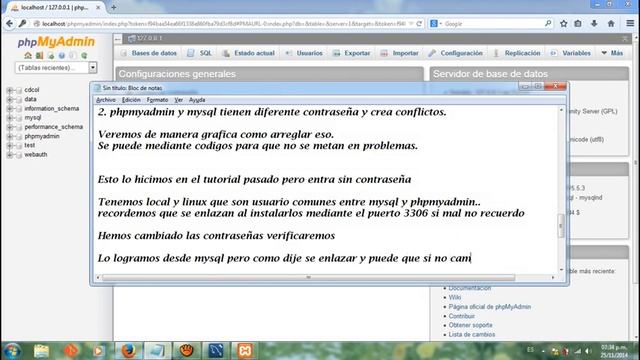Select the webauth database
This screenshot has width=640, height=360.
point(36,155)
